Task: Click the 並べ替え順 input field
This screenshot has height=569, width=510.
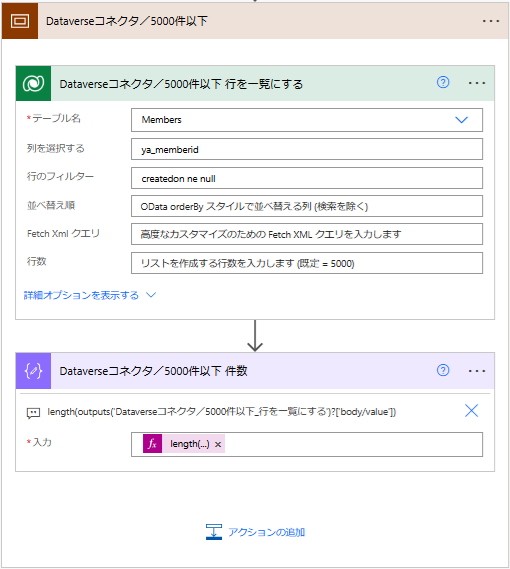Action: pyautogui.click(x=307, y=206)
